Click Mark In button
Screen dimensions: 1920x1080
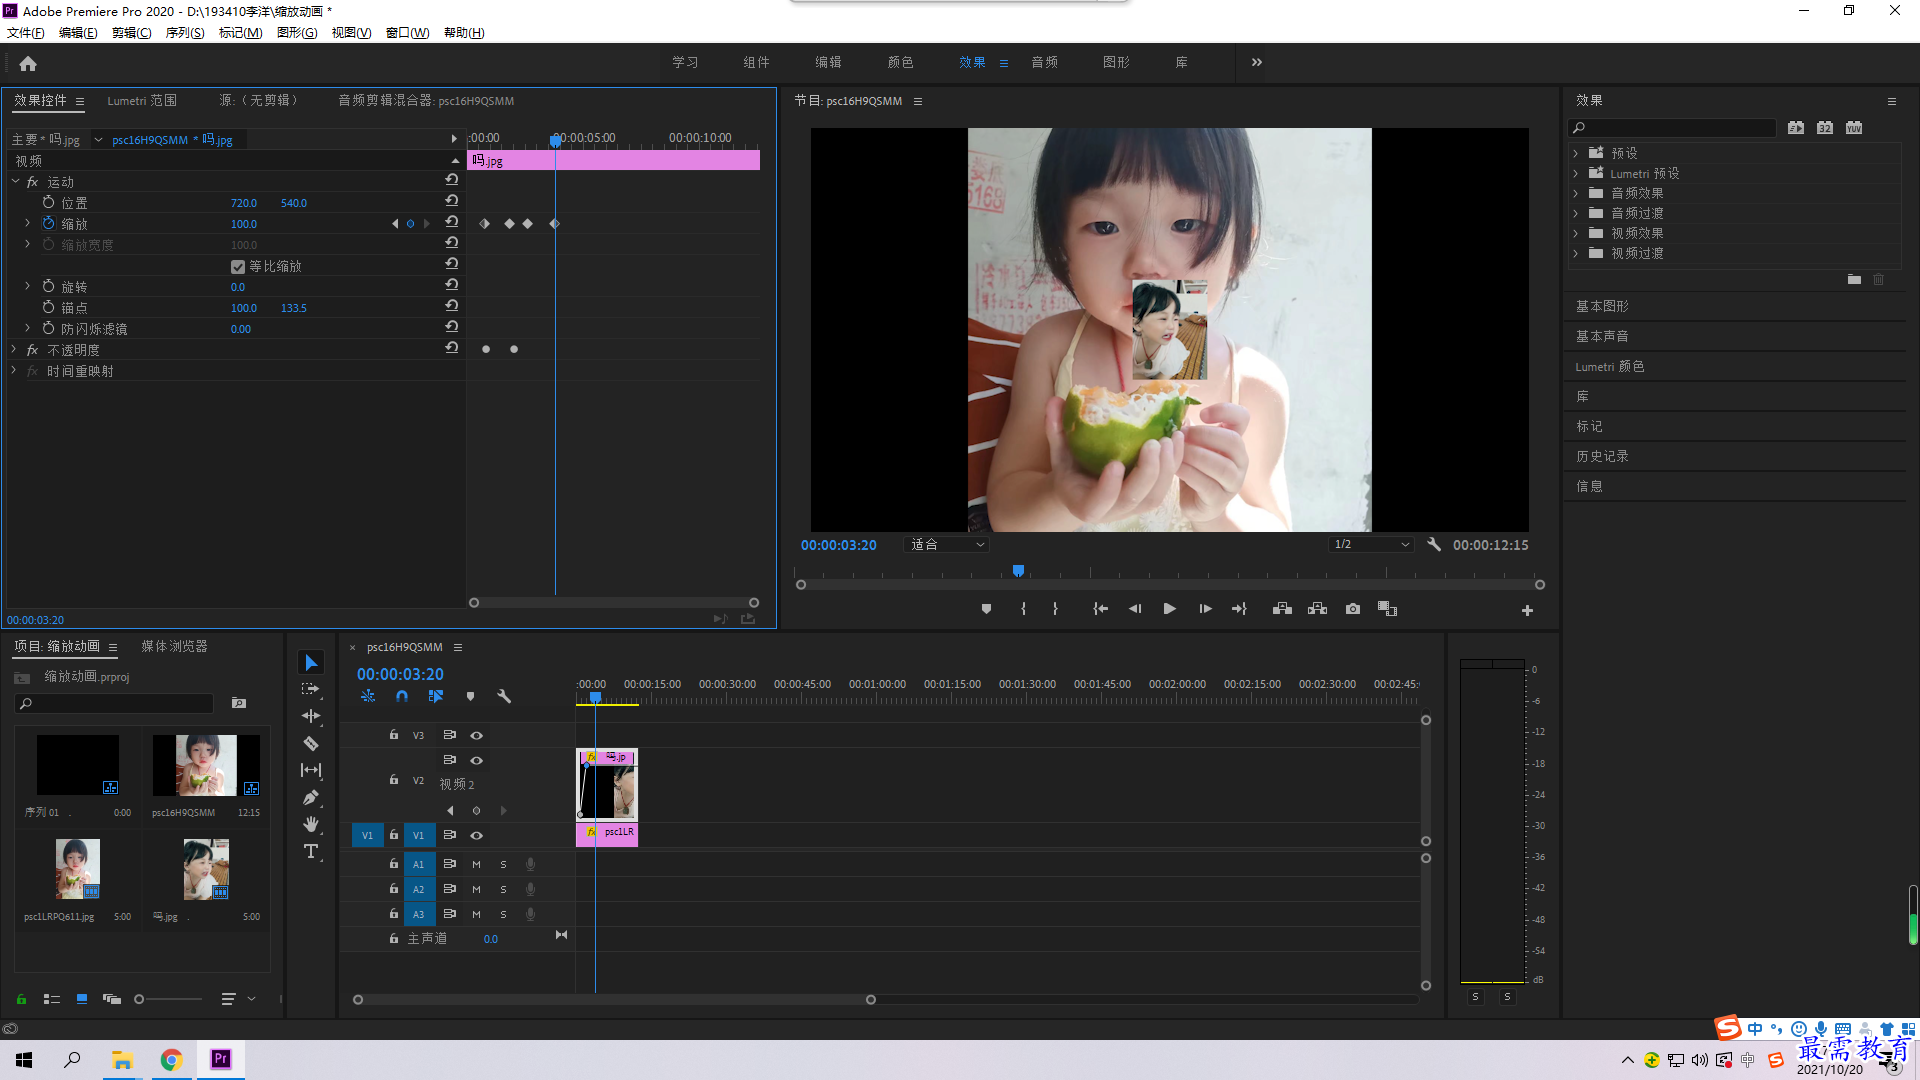pos(1023,609)
